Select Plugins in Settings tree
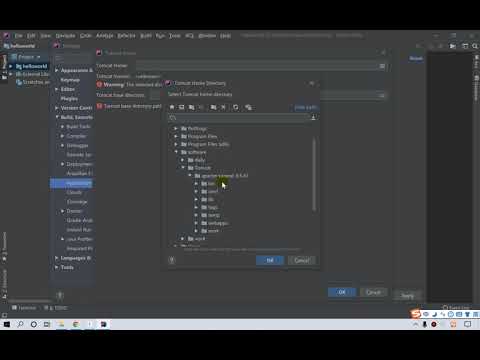The height and width of the screenshot is (360, 480). pyautogui.click(x=69, y=99)
